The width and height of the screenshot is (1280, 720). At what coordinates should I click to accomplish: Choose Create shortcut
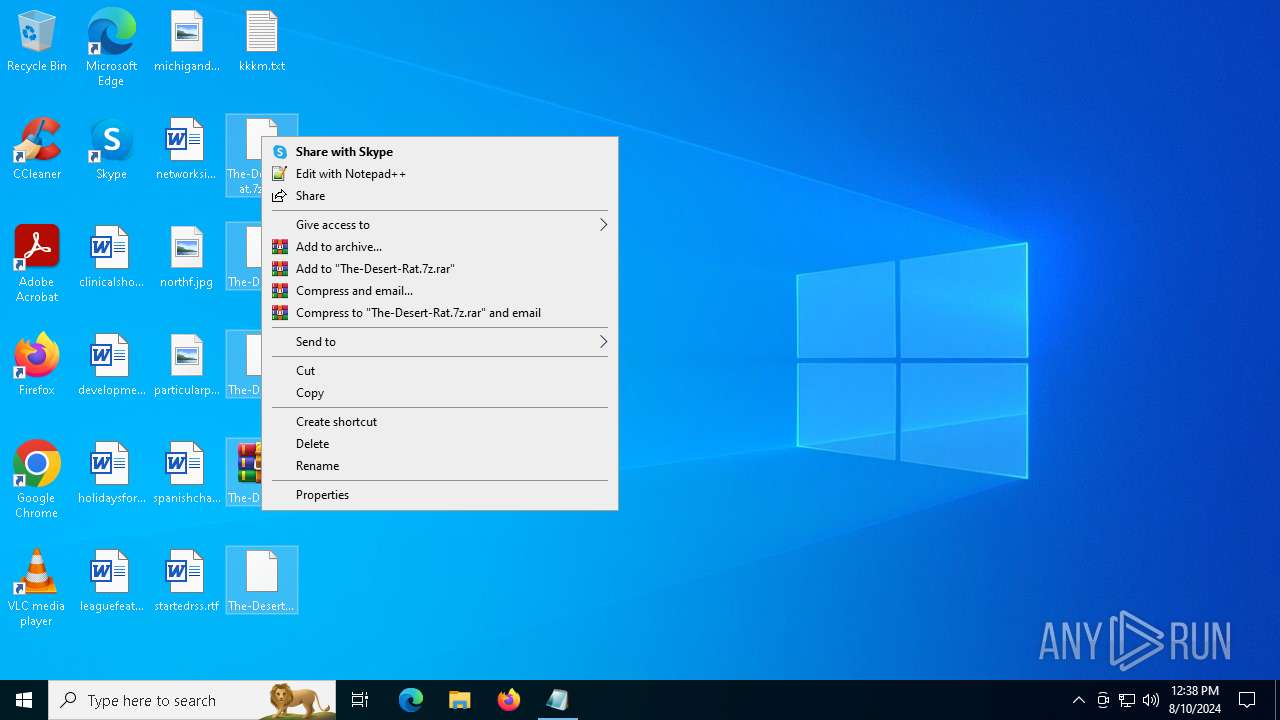point(440,422)
